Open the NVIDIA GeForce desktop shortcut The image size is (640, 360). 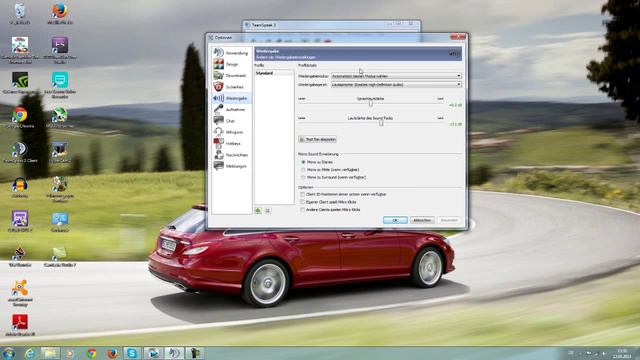click(20, 83)
